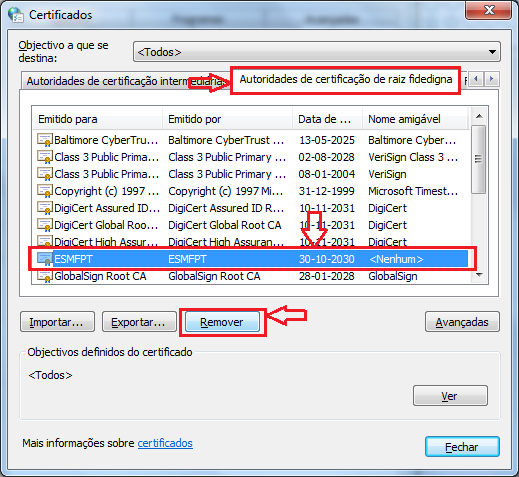The height and width of the screenshot is (477, 519).
Task: Click the Ver button
Action: [450, 396]
